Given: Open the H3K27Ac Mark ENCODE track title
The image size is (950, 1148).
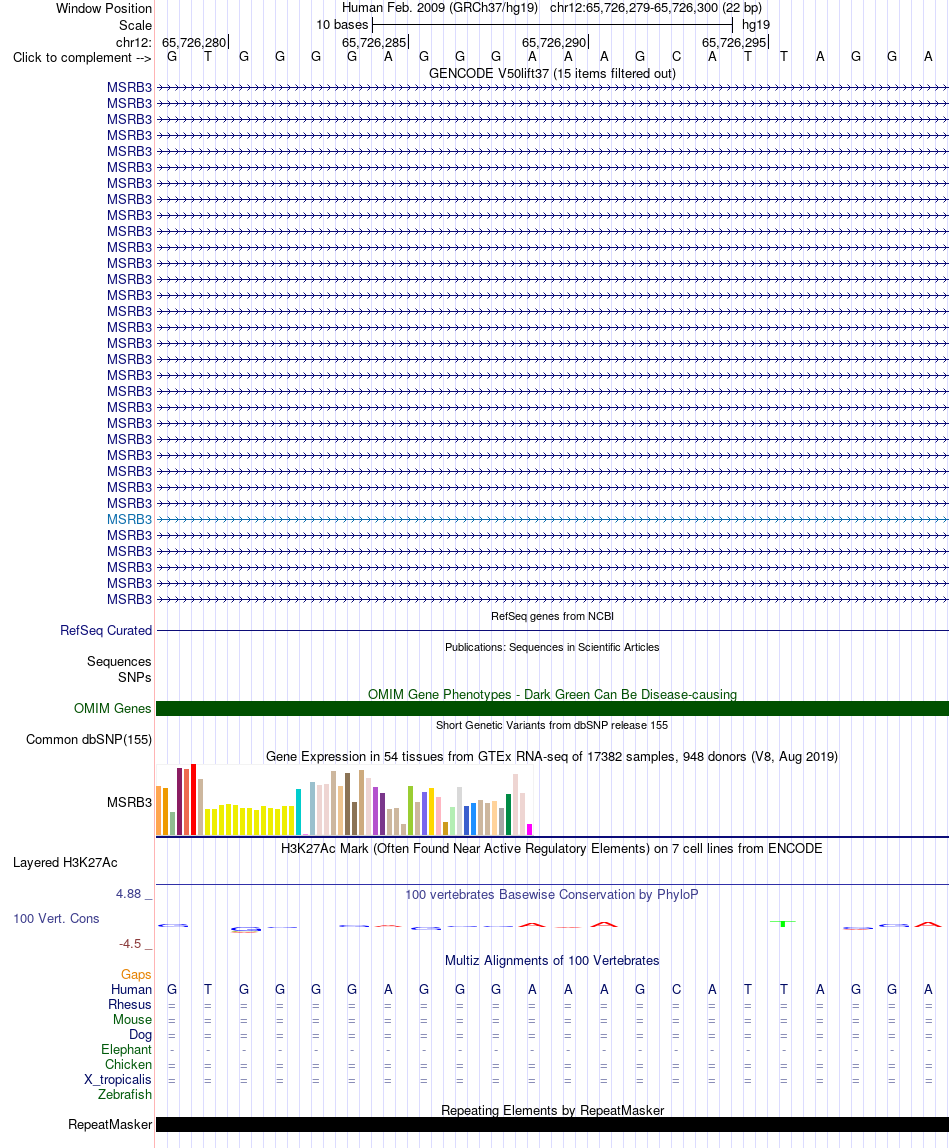Looking at the screenshot, I should (x=552, y=849).
